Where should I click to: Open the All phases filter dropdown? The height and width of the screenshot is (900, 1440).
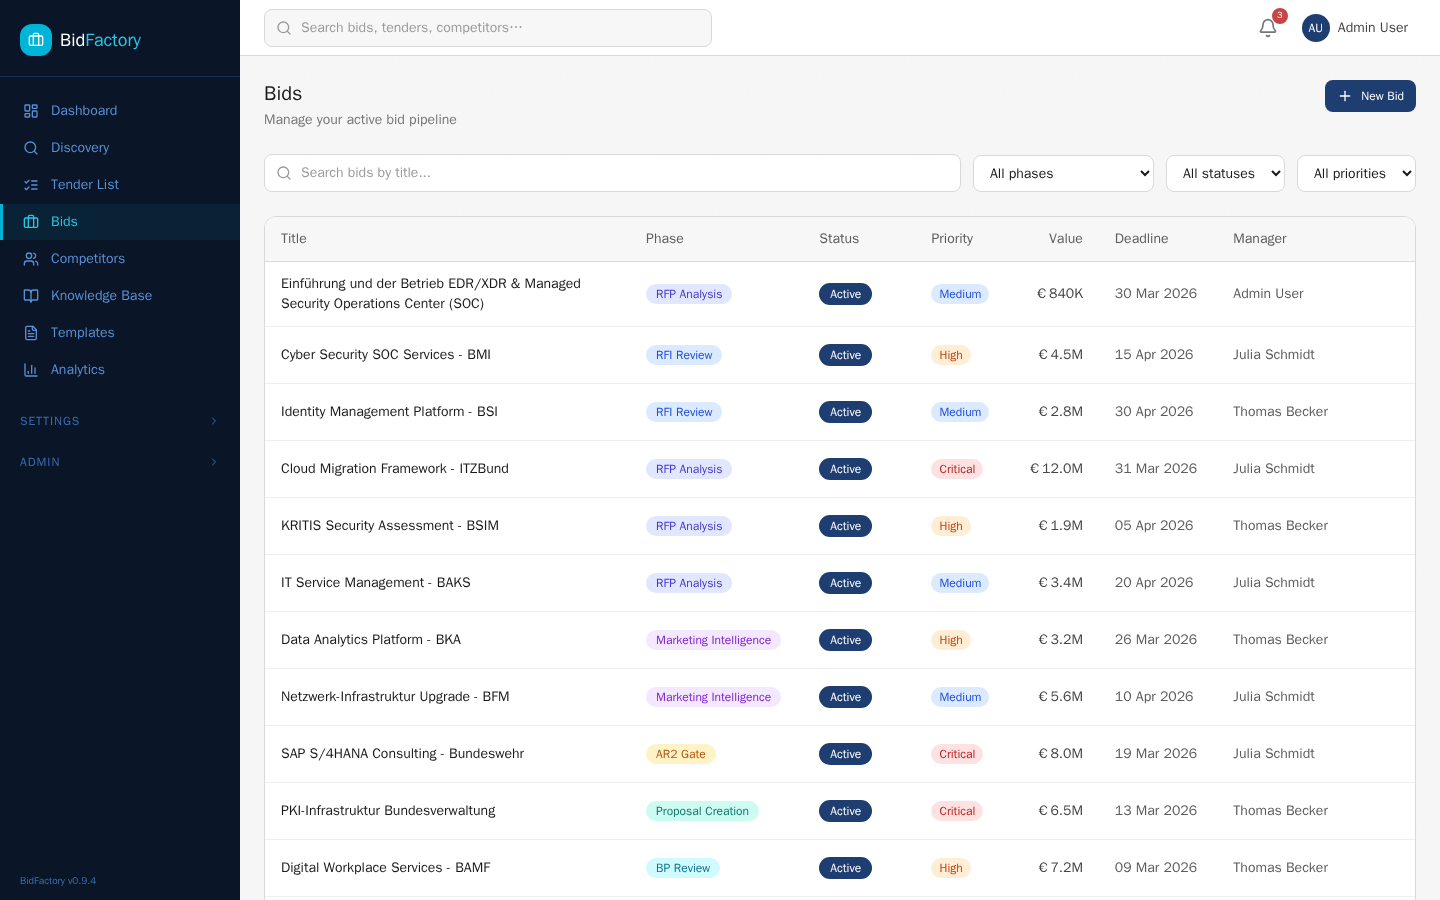pos(1063,173)
